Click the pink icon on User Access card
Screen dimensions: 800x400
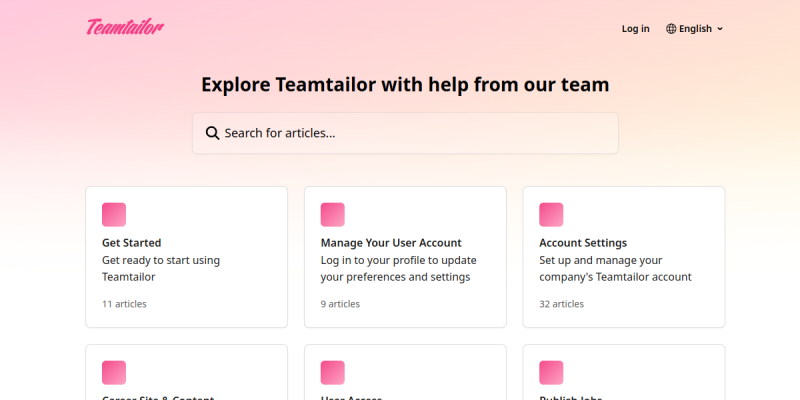pos(333,373)
